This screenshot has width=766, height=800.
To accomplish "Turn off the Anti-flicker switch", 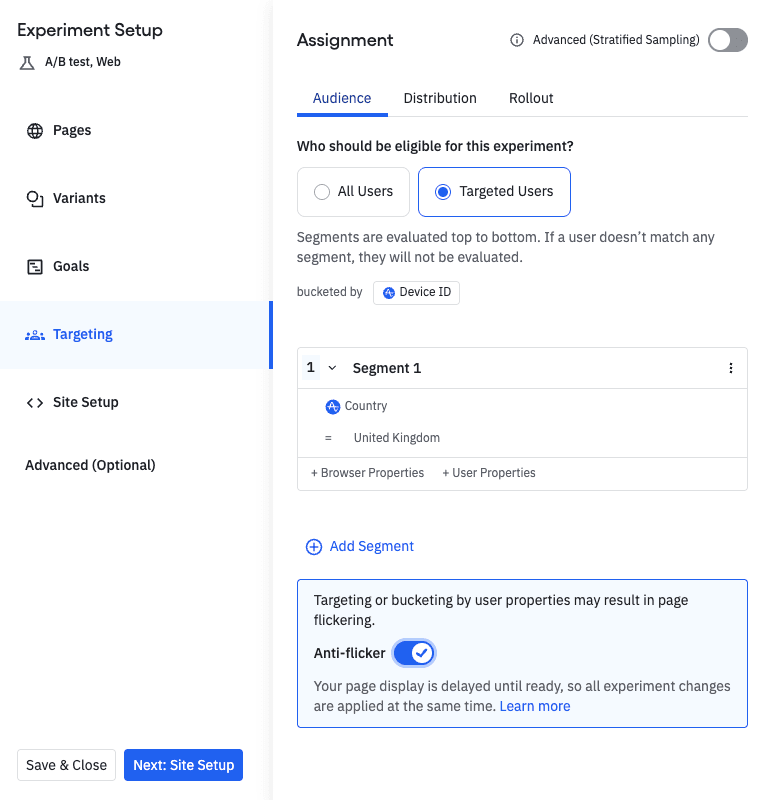I will click(x=414, y=653).
